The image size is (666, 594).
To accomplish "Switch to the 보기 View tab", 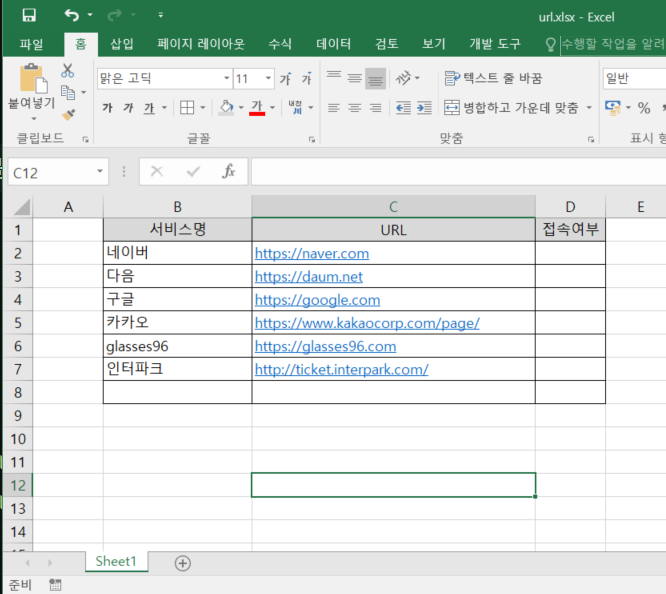I will coord(433,44).
